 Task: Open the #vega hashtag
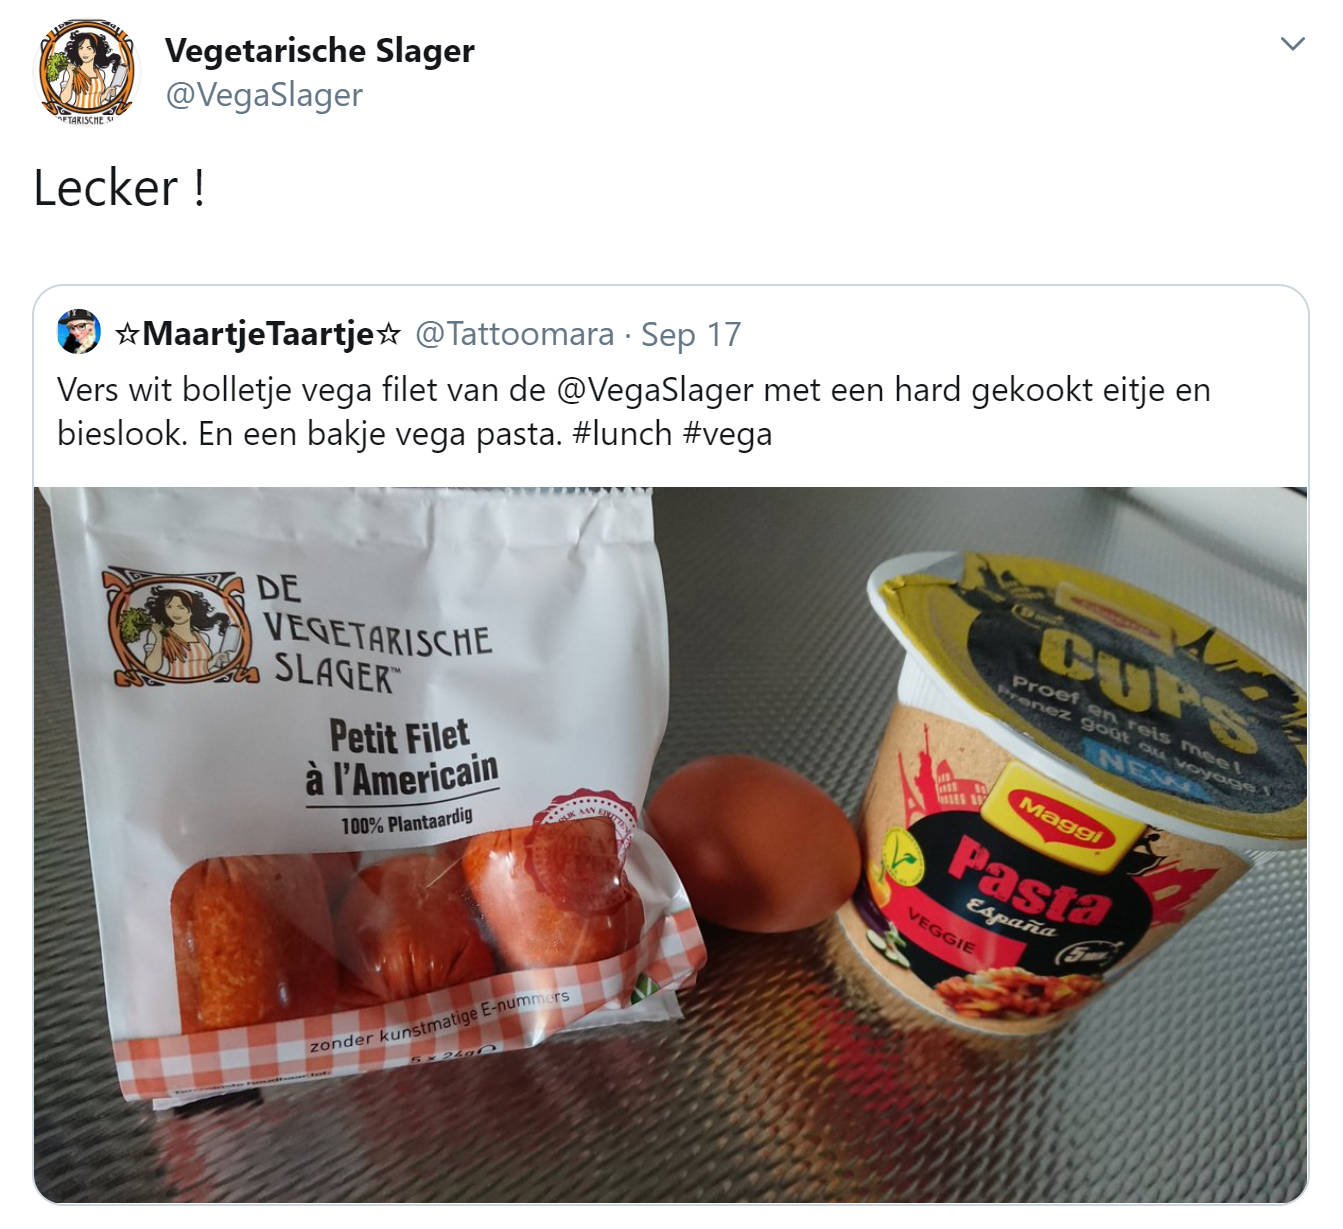tap(727, 434)
